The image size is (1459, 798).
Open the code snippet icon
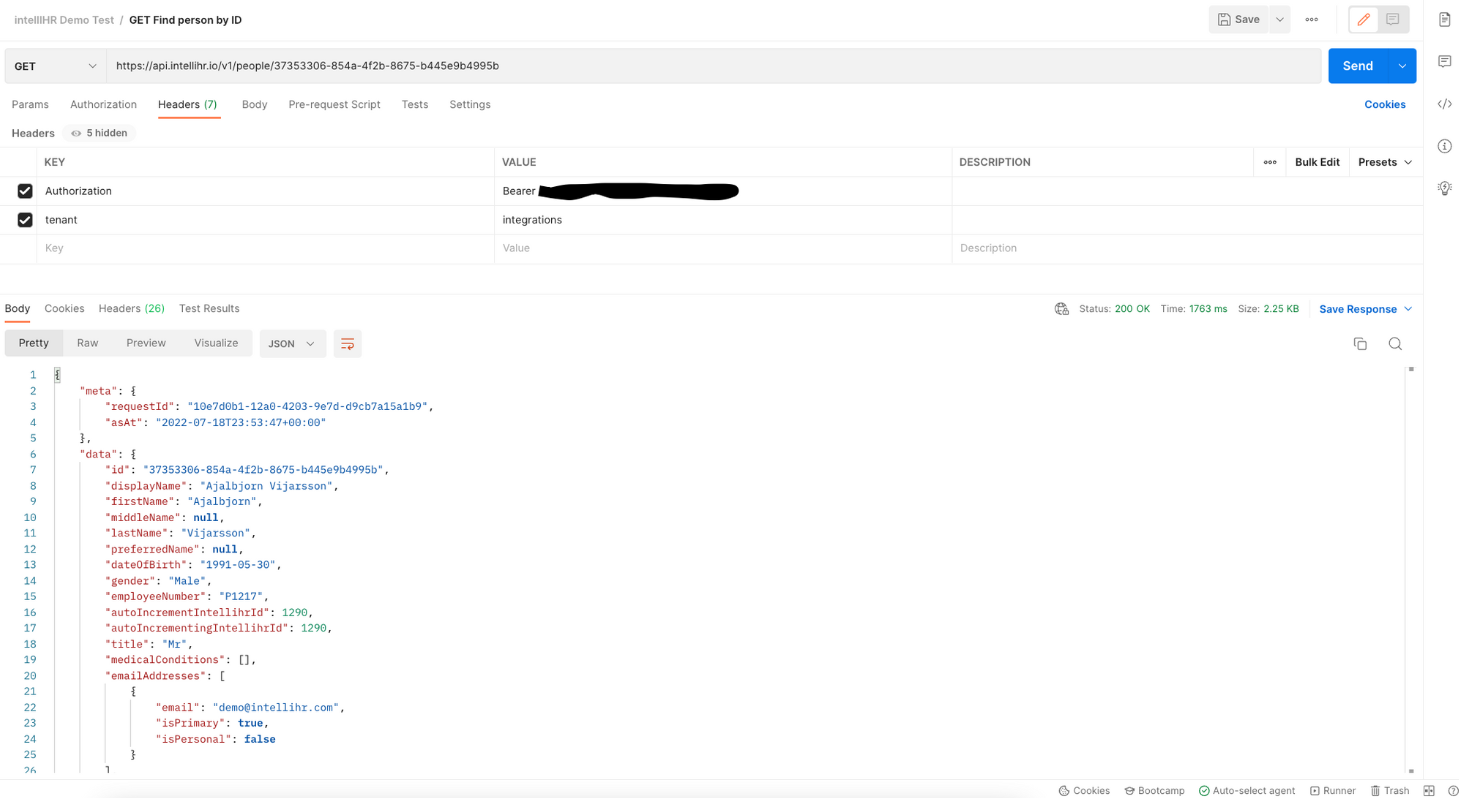pyautogui.click(x=1445, y=104)
